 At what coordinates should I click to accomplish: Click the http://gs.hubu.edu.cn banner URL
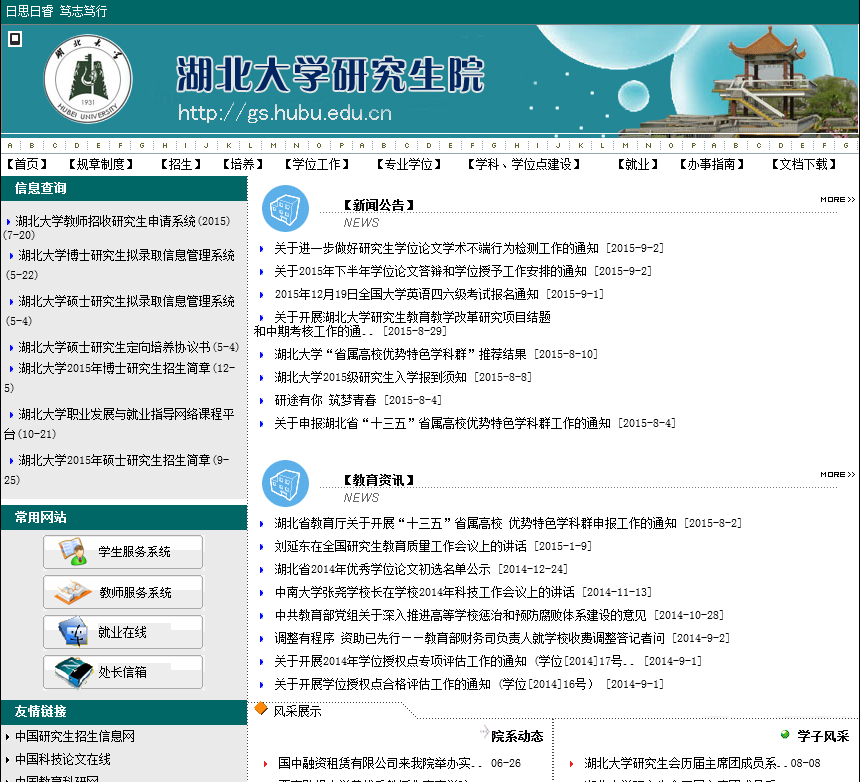tap(285, 113)
